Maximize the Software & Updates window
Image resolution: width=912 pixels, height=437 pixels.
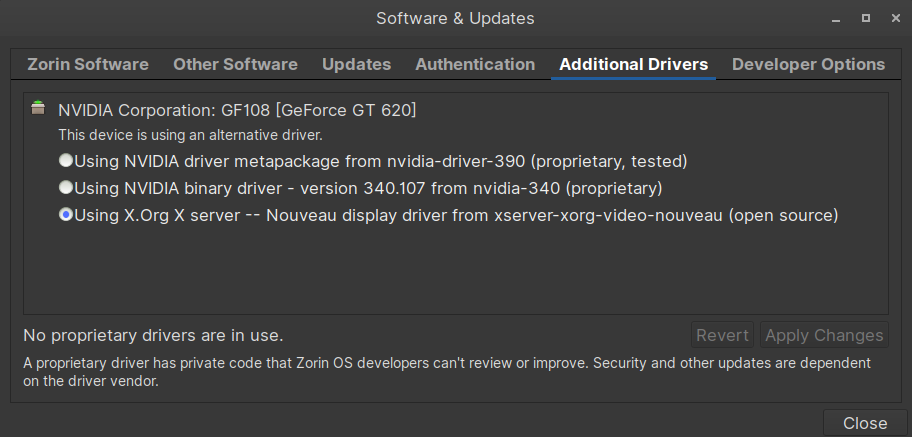coord(866,18)
